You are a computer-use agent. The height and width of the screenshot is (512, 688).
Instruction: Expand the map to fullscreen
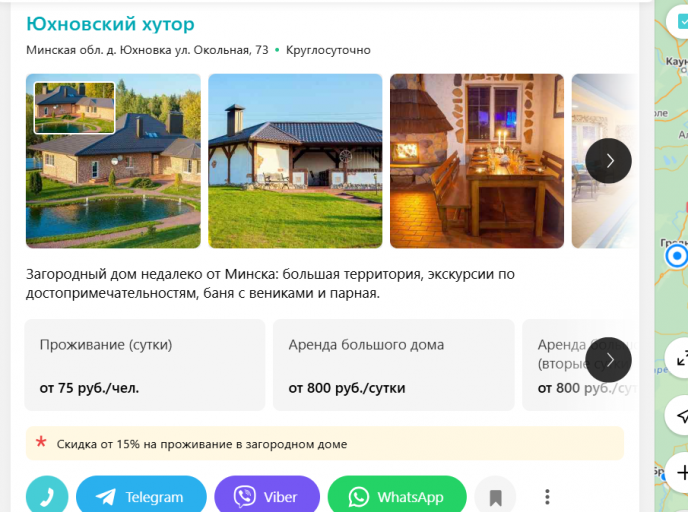pos(679,358)
